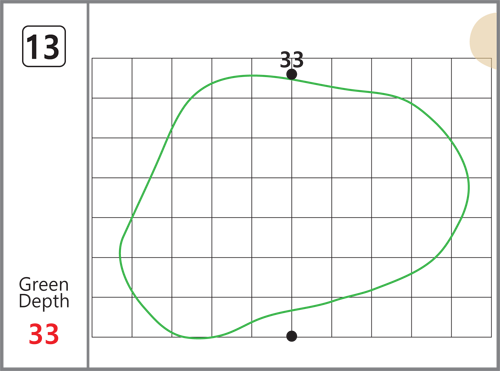Screen dimensions: 500x371
Task: Click the digit 3 in the hole number box
Action: 51,47
